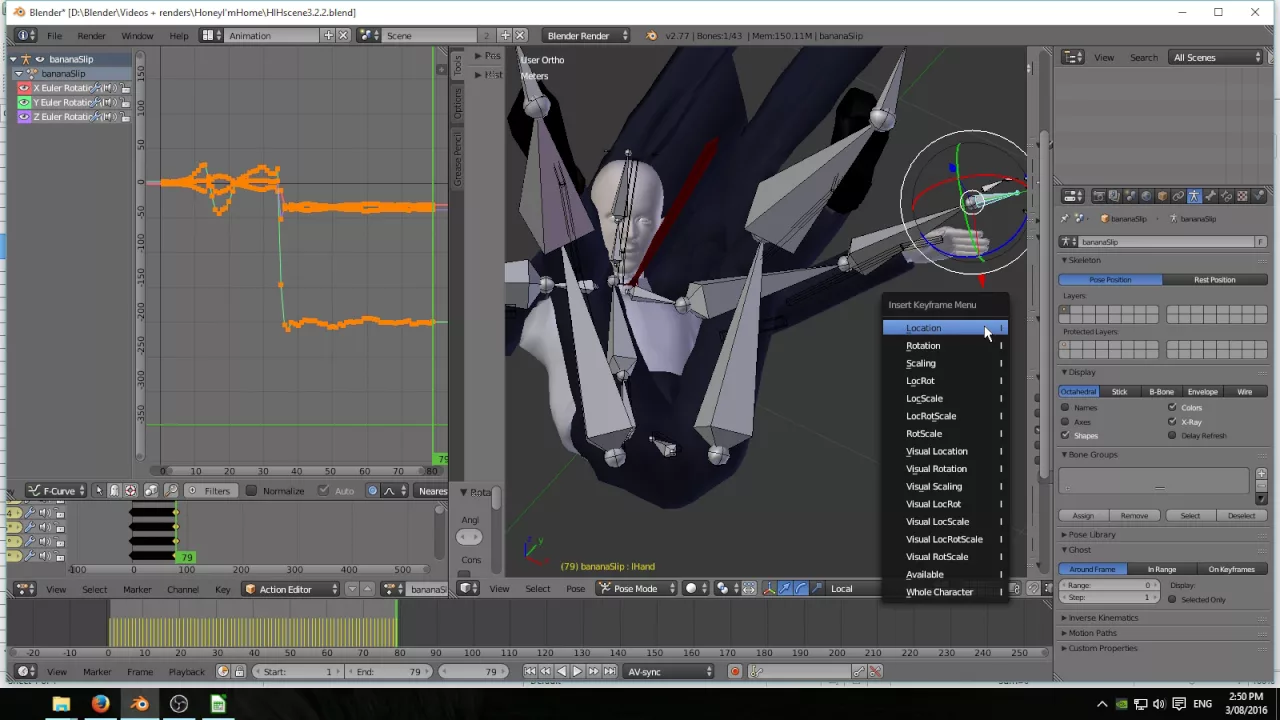Viewport: 1280px width, 720px height.
Task: Toggle the Auto normalization checkbox
Action: click(323, 491)
